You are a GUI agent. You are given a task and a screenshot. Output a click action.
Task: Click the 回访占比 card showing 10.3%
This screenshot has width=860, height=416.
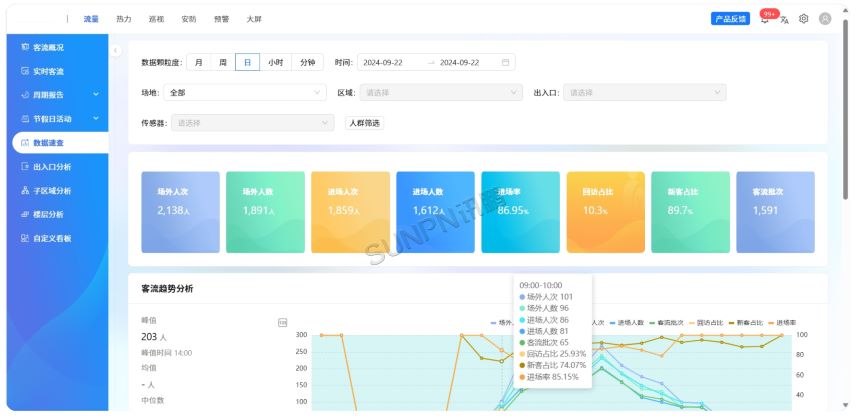pyautogui.click(x=606, y=212)
